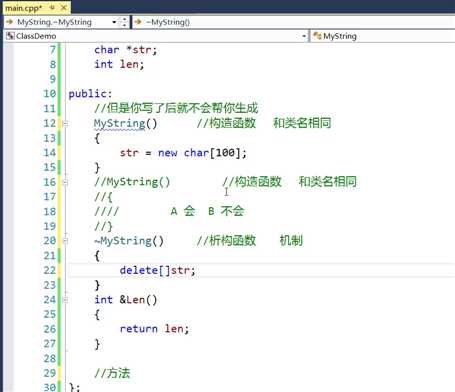Click the arrow icon beside ~MyString()

pos(138,22)
